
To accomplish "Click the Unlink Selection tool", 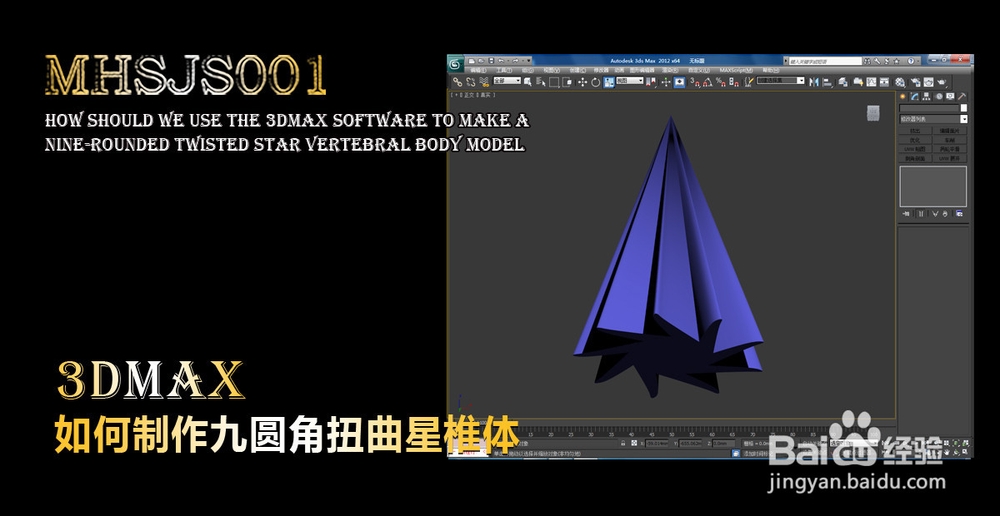I will click(x=471, y=82).
